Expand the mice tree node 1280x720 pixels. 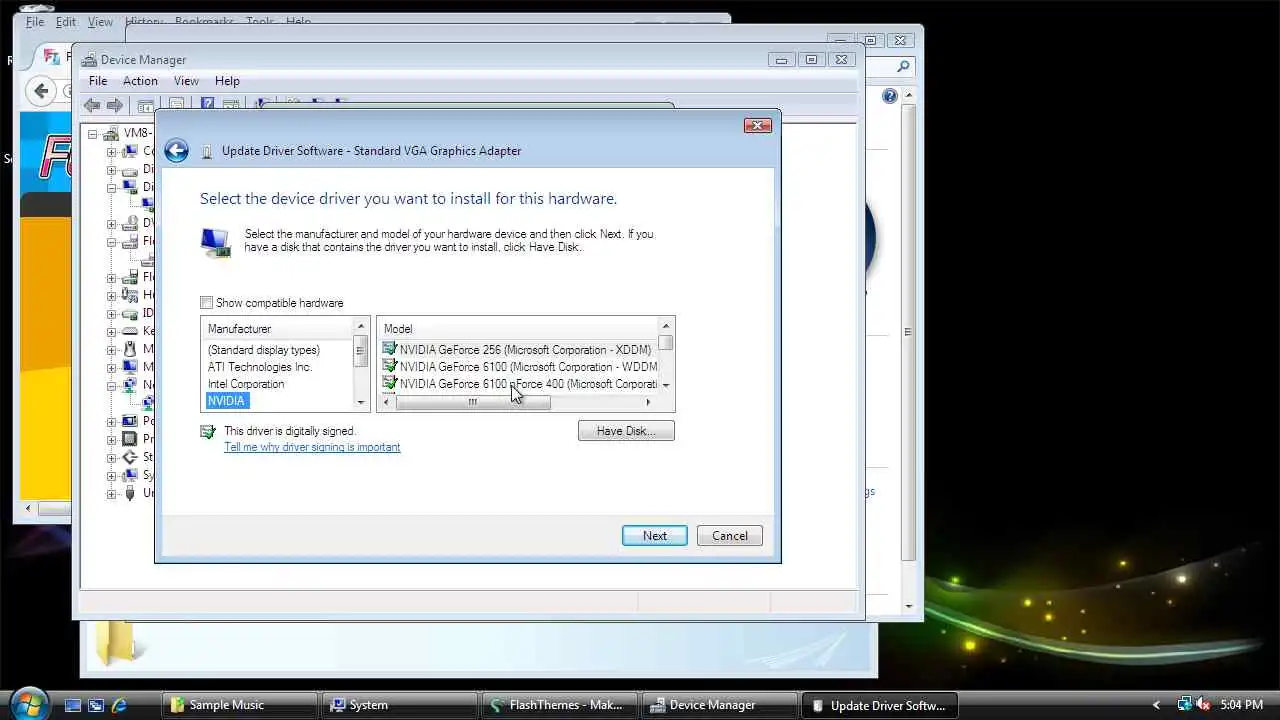(112, 349)
